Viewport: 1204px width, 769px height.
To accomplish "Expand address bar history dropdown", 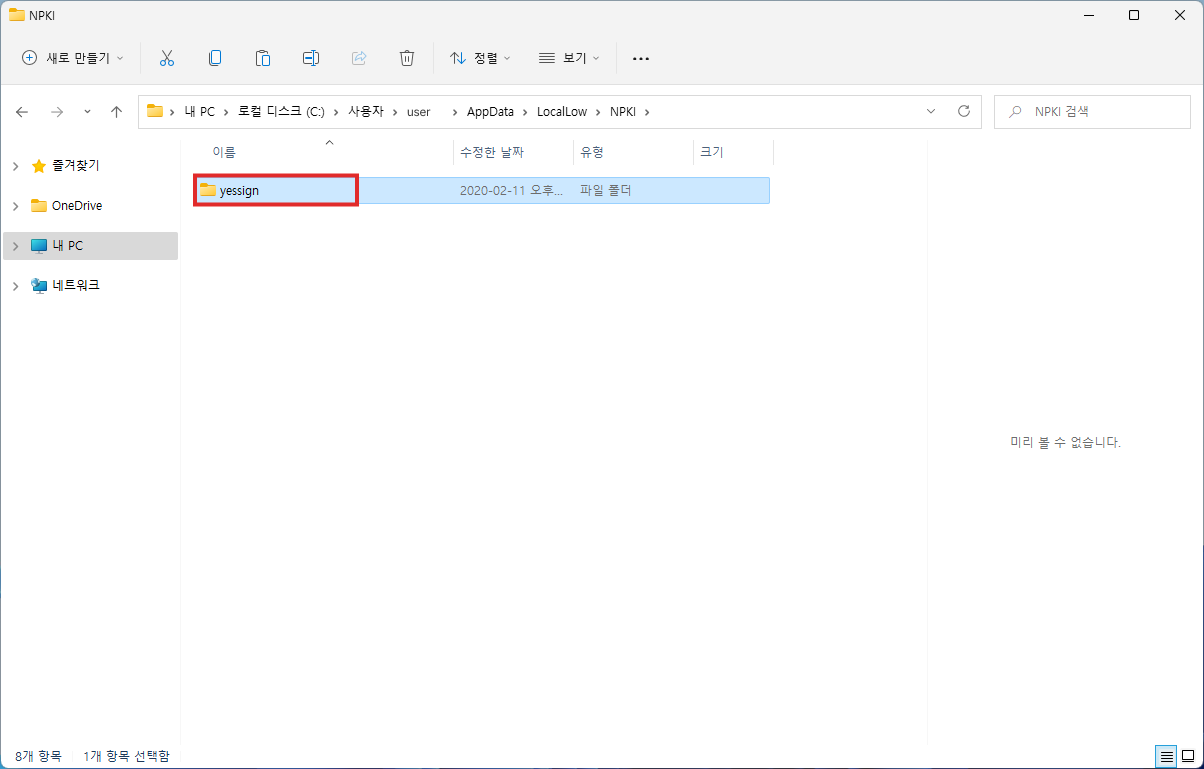I will point(932,112).
